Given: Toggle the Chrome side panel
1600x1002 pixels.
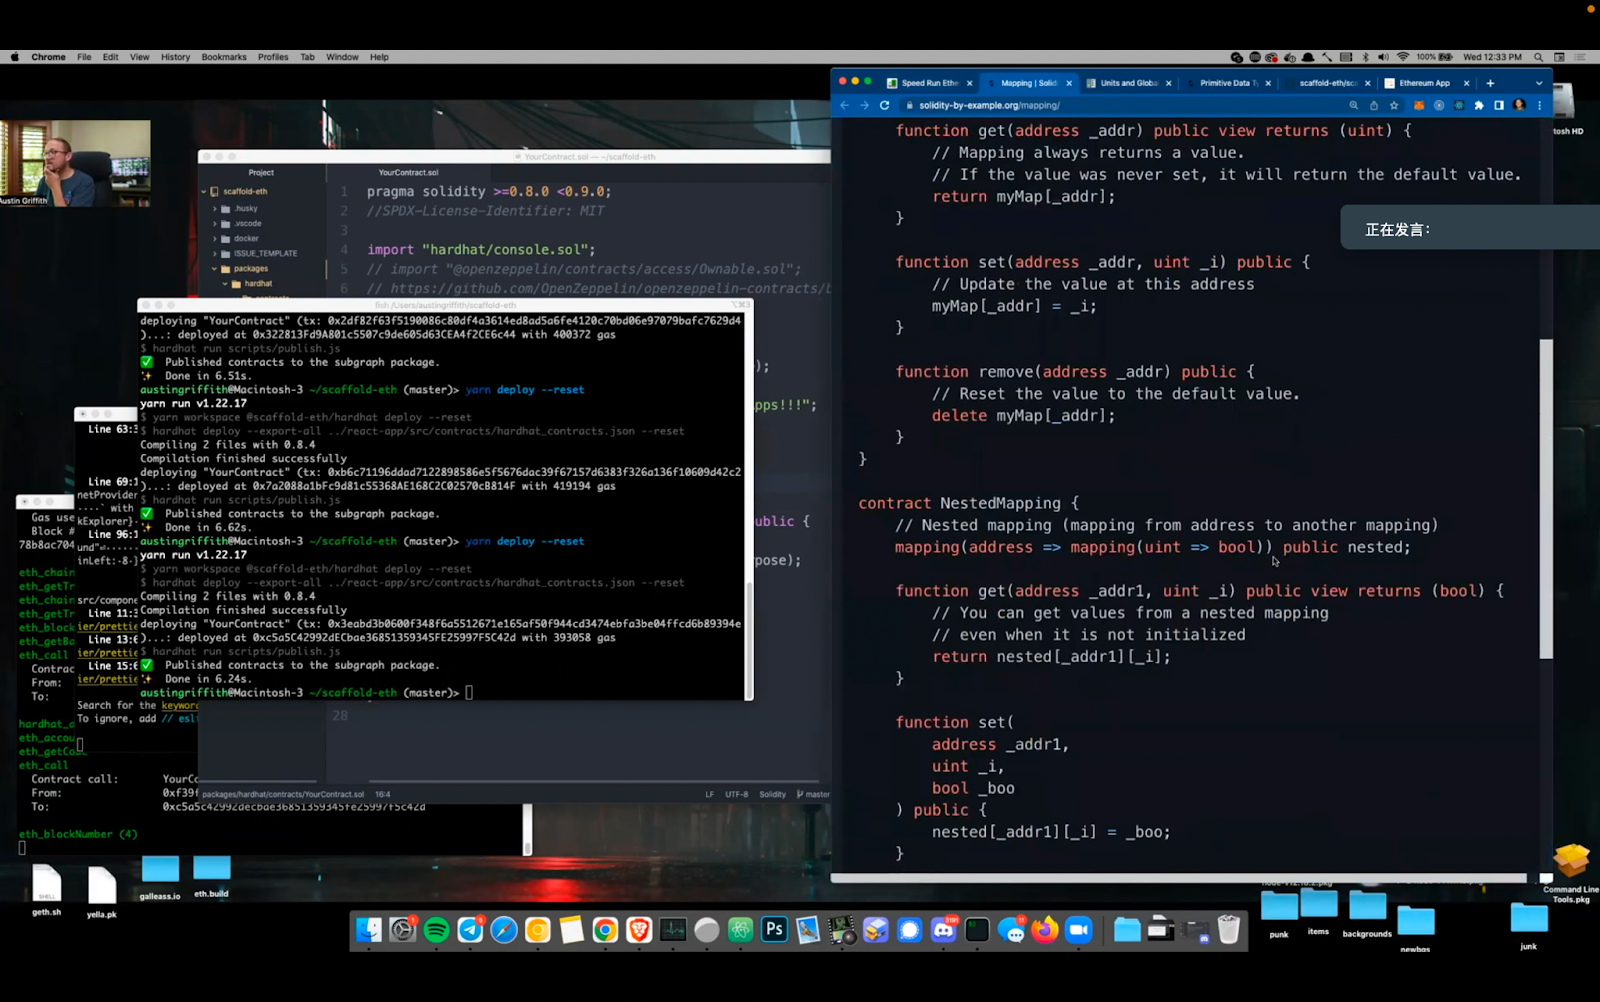Looking at the screenshot, I should [1499, 105].
